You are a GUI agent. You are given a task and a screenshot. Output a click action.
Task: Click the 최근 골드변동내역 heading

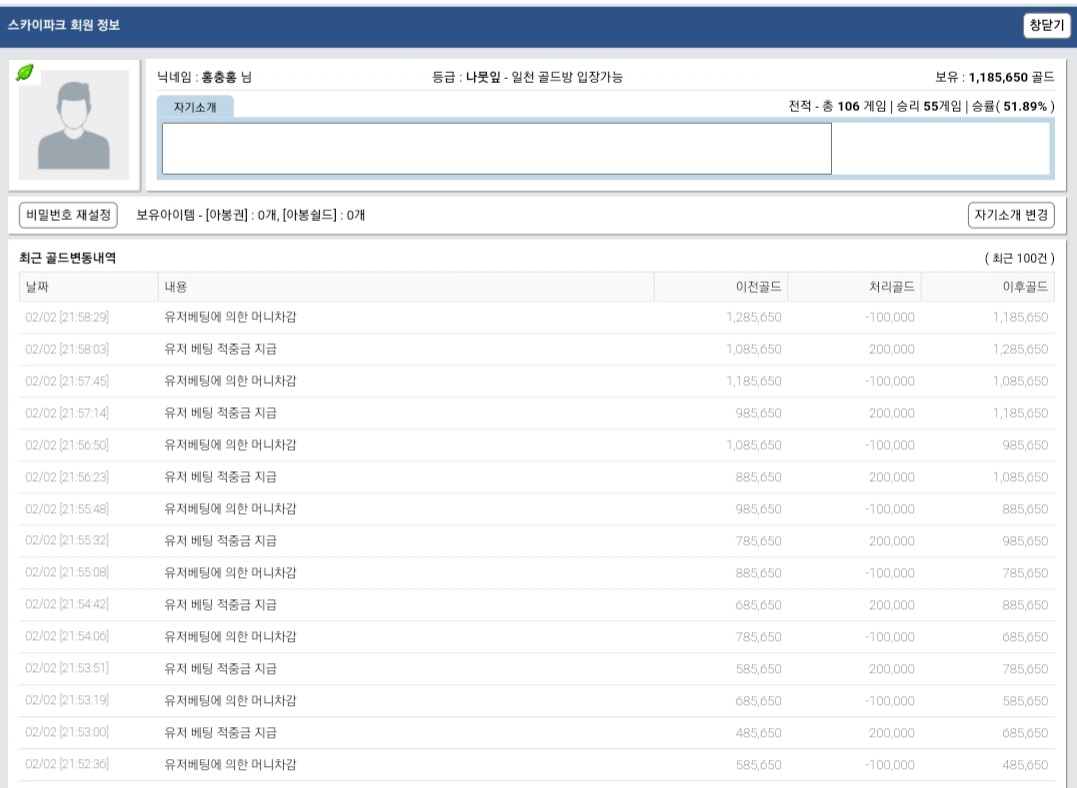[67, 258]
